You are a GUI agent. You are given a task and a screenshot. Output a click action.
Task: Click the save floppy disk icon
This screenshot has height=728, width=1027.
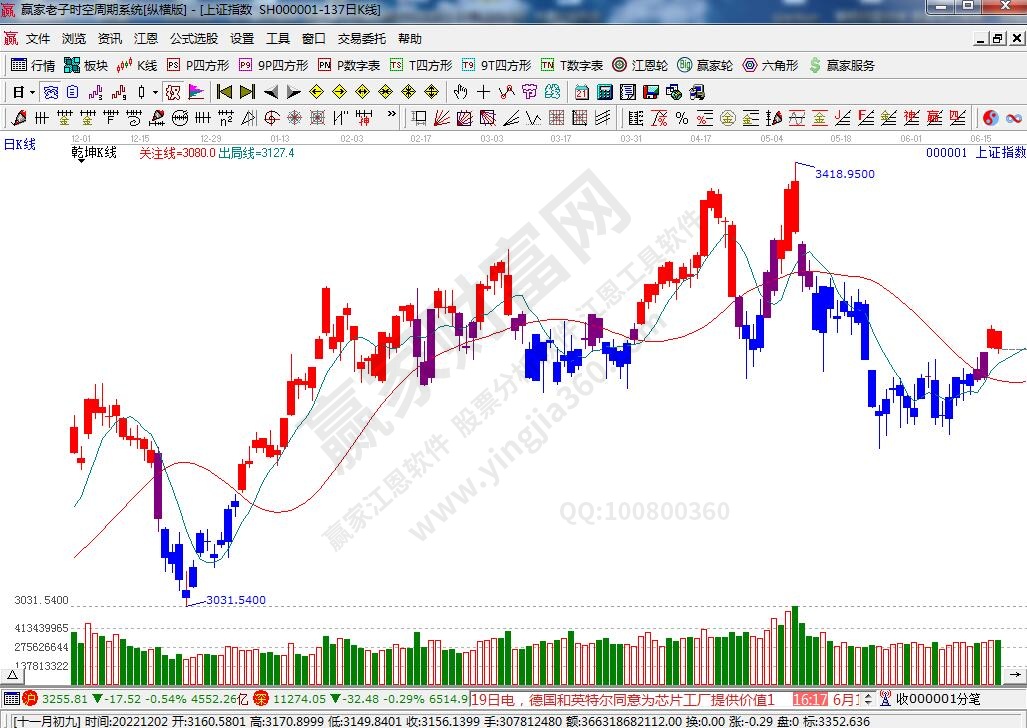click(x=651, y=92)
